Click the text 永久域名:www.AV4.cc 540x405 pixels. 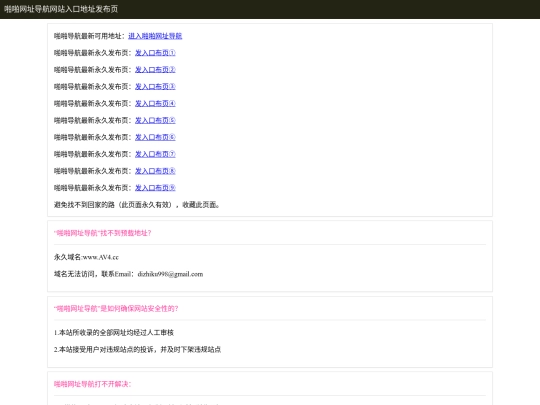click(x=86, y=257)
